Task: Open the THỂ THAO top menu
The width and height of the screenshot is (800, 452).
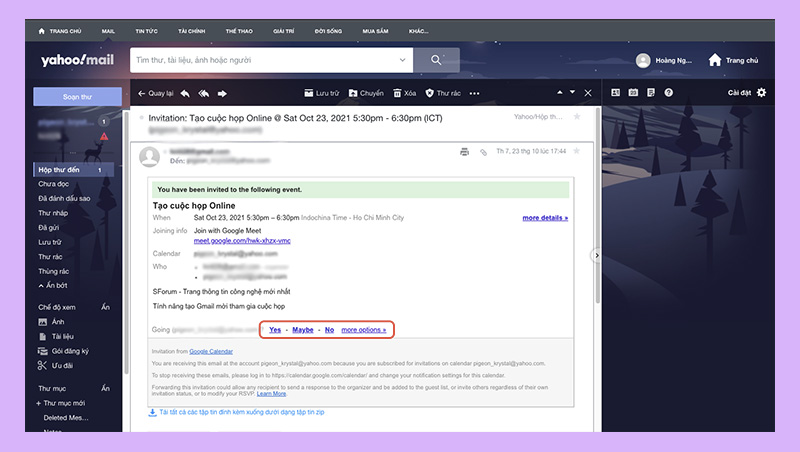Action: 239,31
